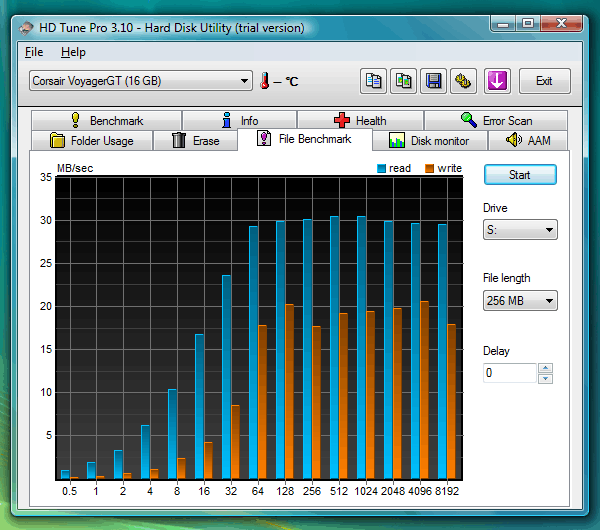
Task: Minimize the HD Tune Pro window
Action: 503,24
